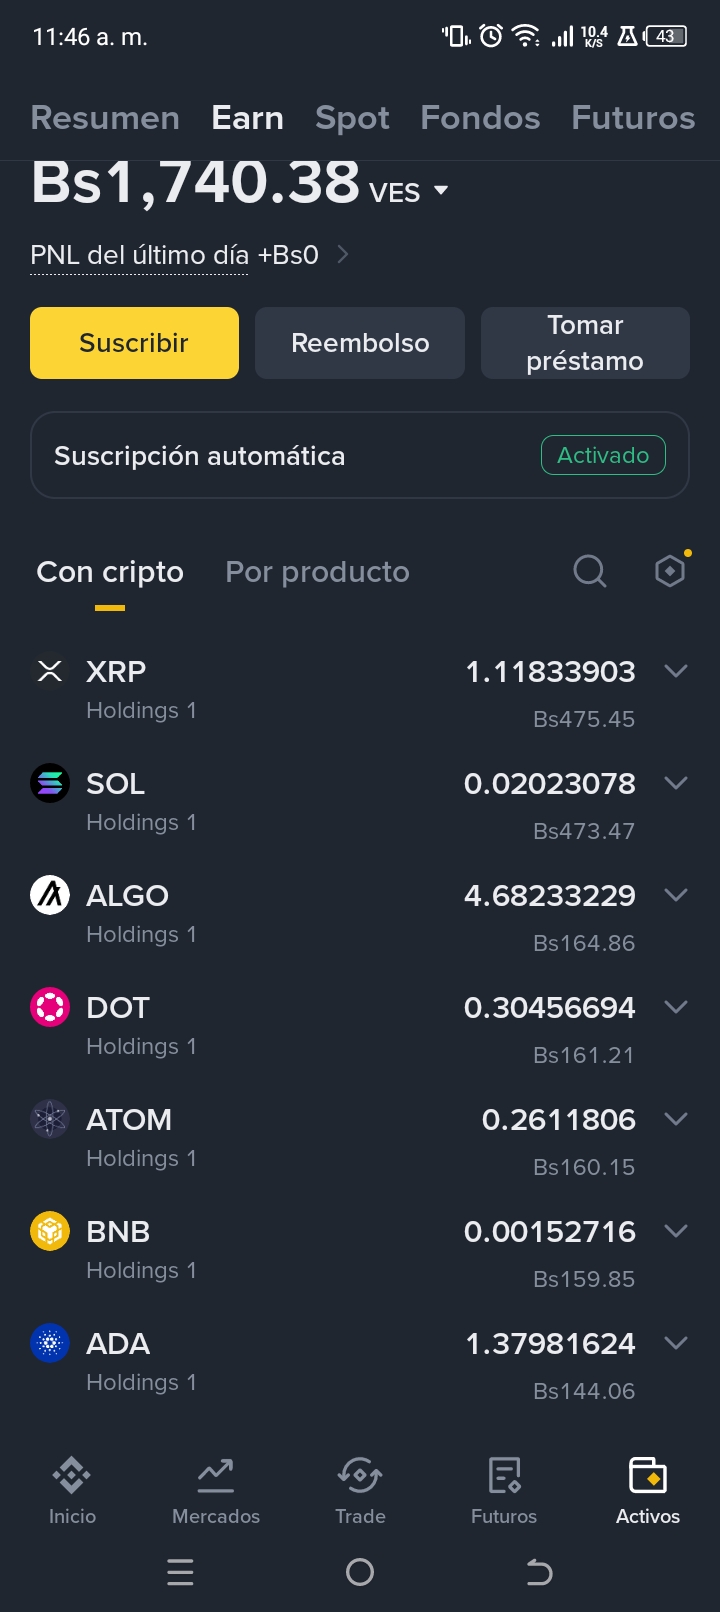Open the Activos wallet icon

point(648,1475)
